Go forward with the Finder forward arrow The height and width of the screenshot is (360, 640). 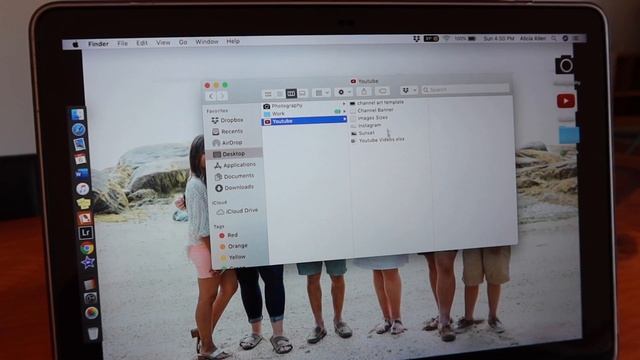click(222, 96)
